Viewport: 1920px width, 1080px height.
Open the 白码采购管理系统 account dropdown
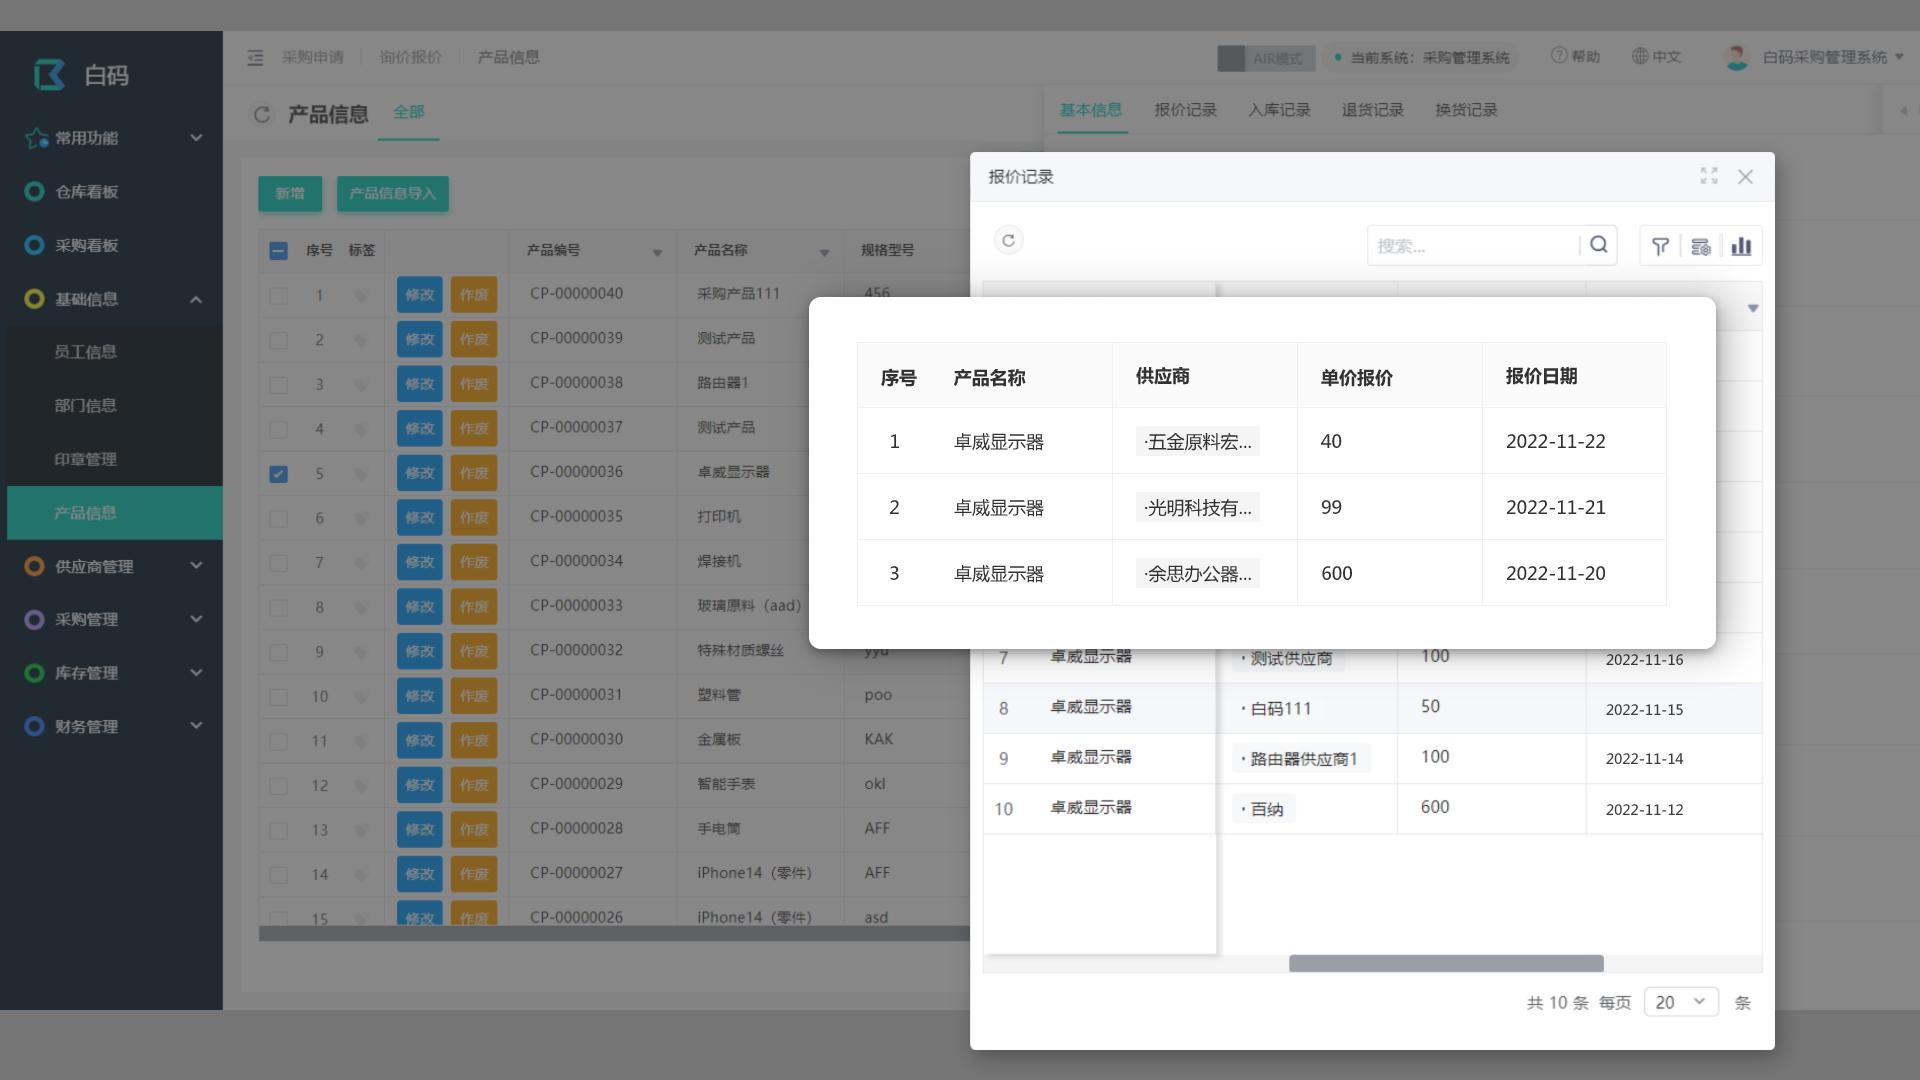click(1818, 57)
